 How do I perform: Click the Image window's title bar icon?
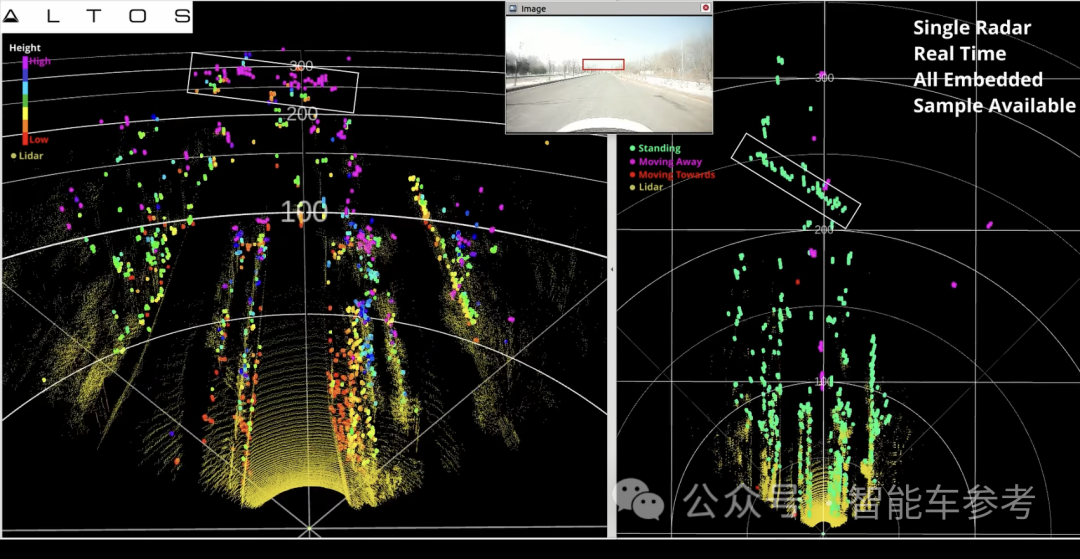tap(513, 8)
